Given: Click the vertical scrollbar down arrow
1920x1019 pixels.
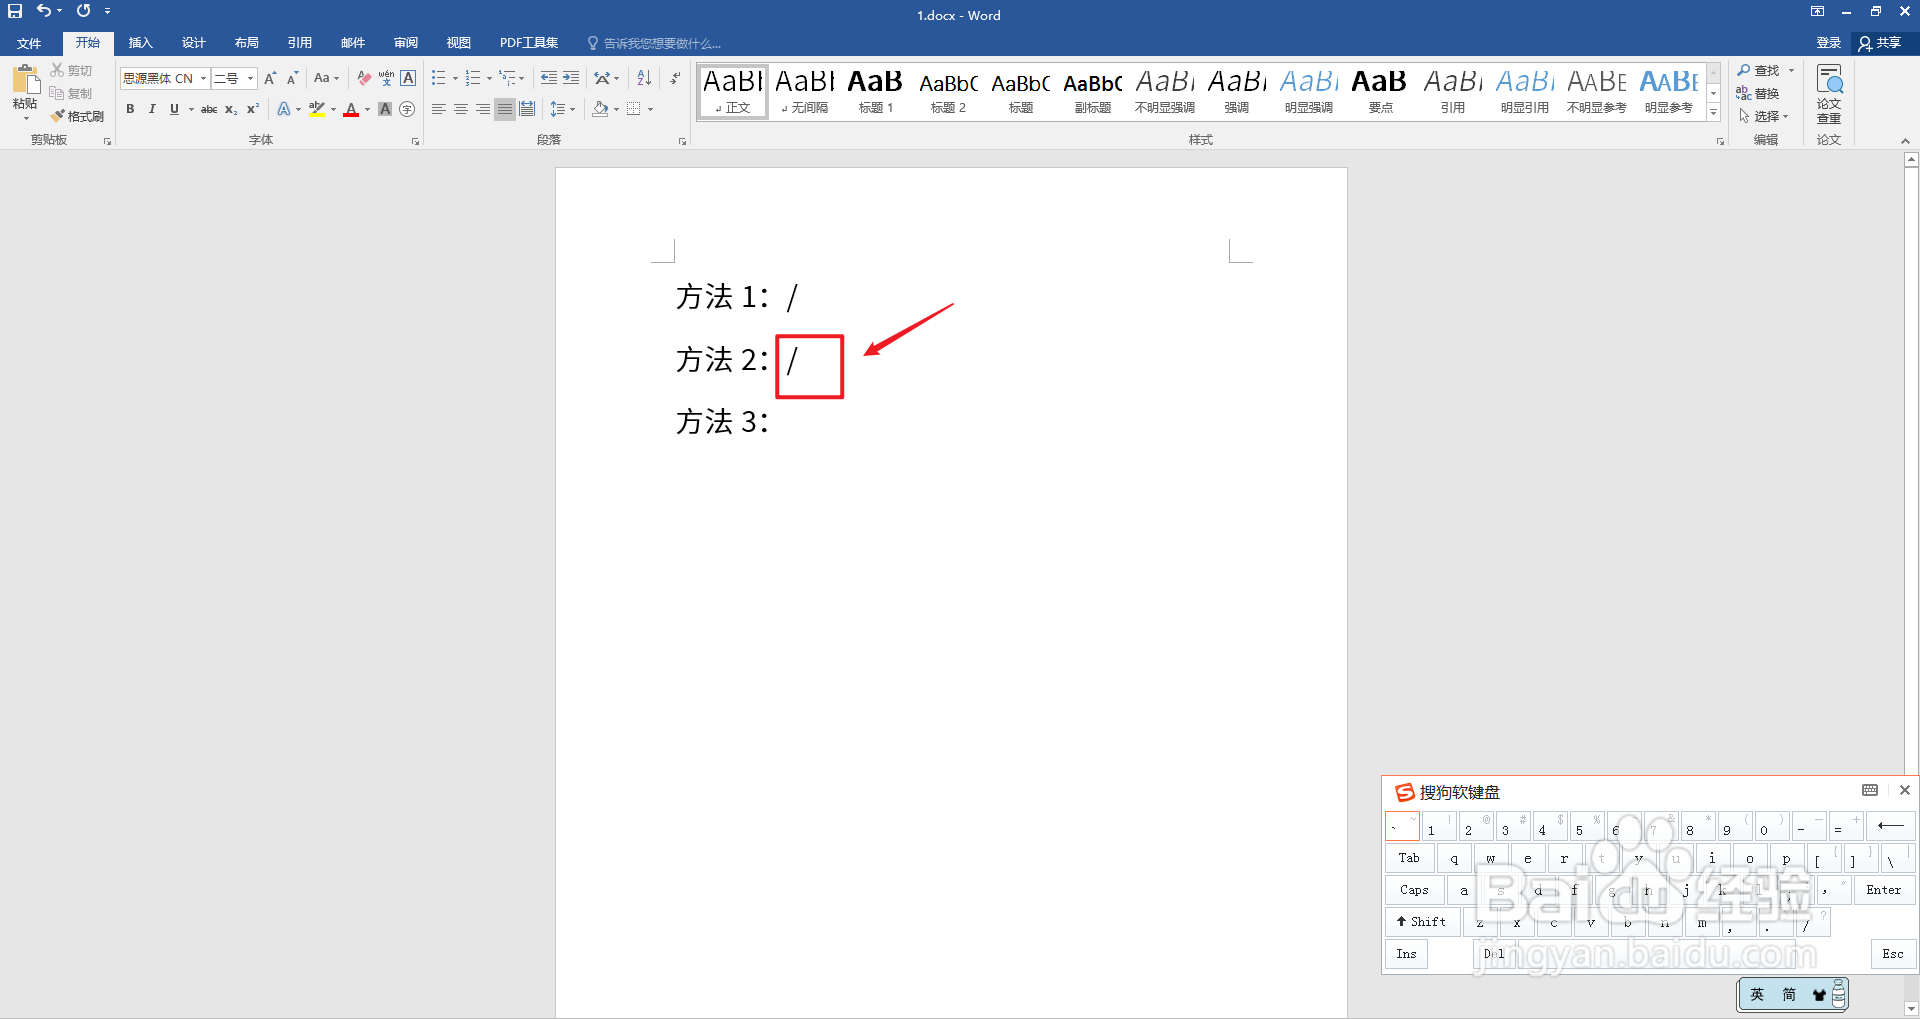Looking at the screenshot, I should tap(1911, 1009).
